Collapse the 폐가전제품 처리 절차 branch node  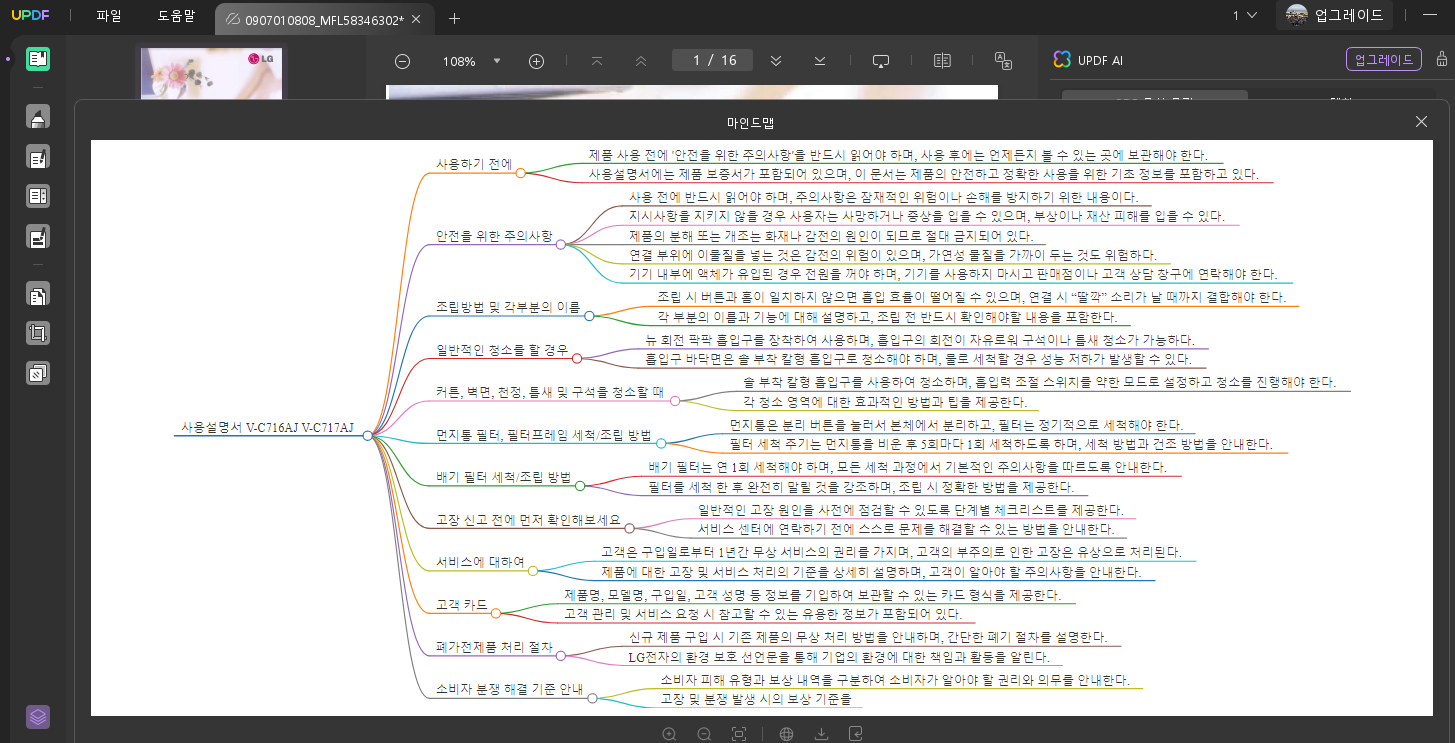561,656
